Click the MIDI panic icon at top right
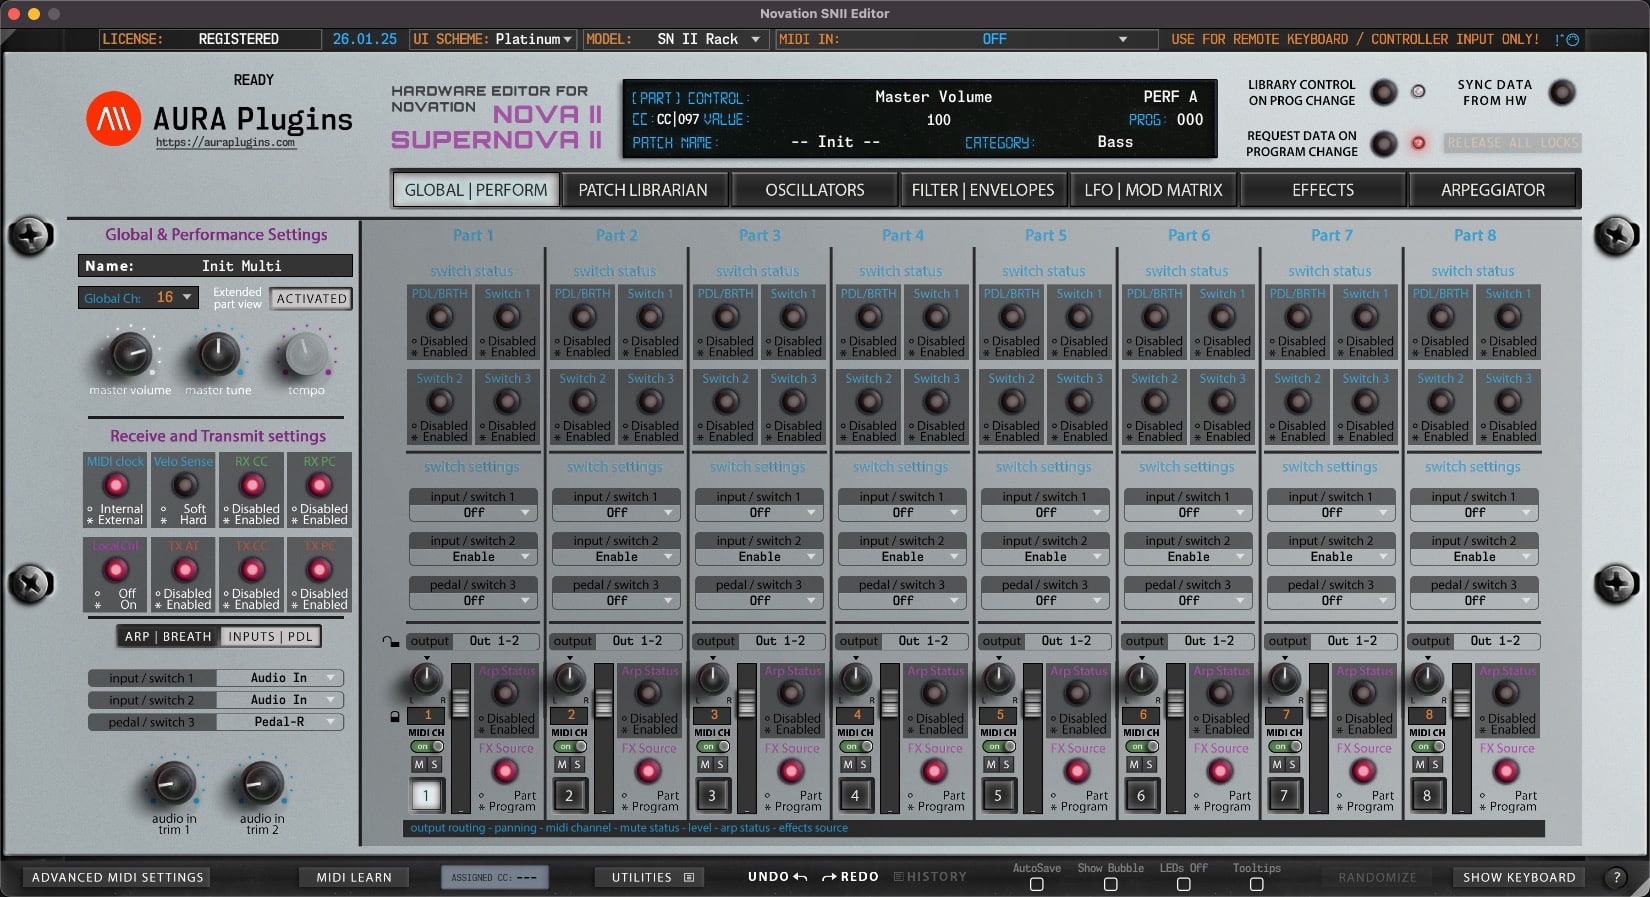 point(1566,40)
